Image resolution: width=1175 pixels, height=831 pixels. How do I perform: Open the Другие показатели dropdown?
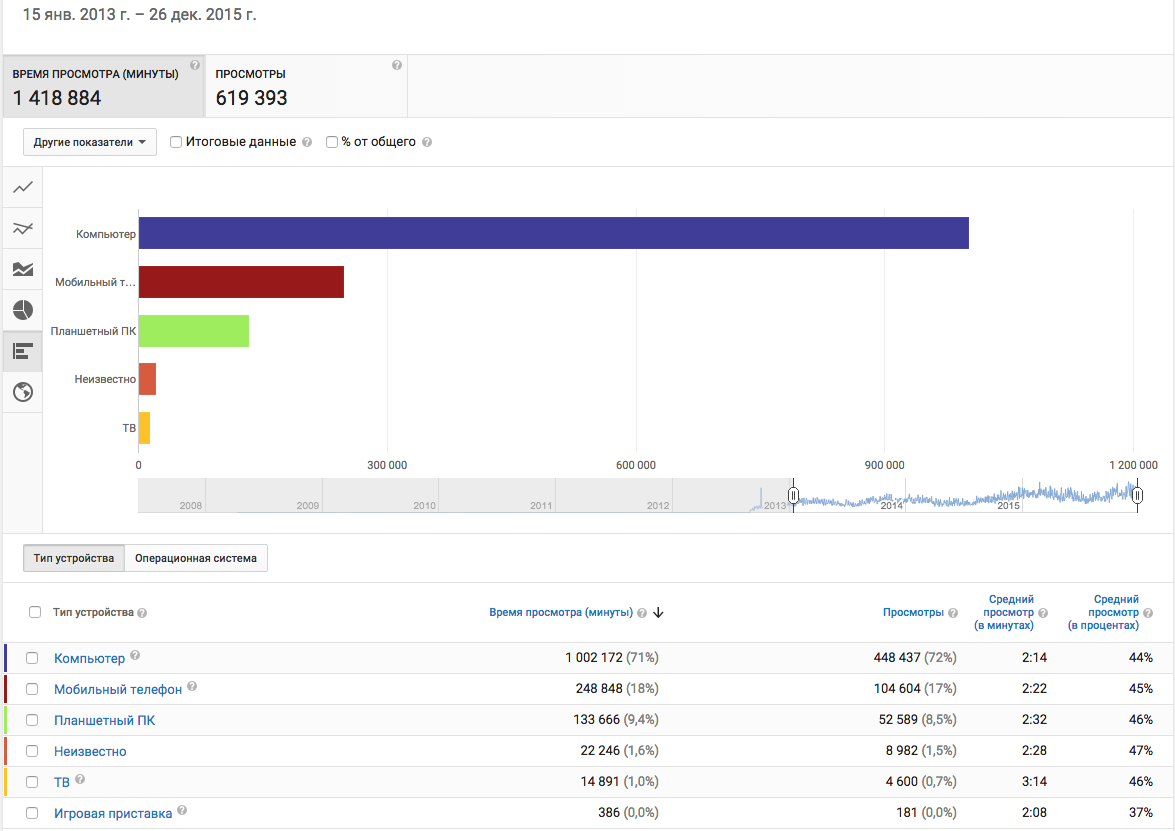(x=90, y=142)
